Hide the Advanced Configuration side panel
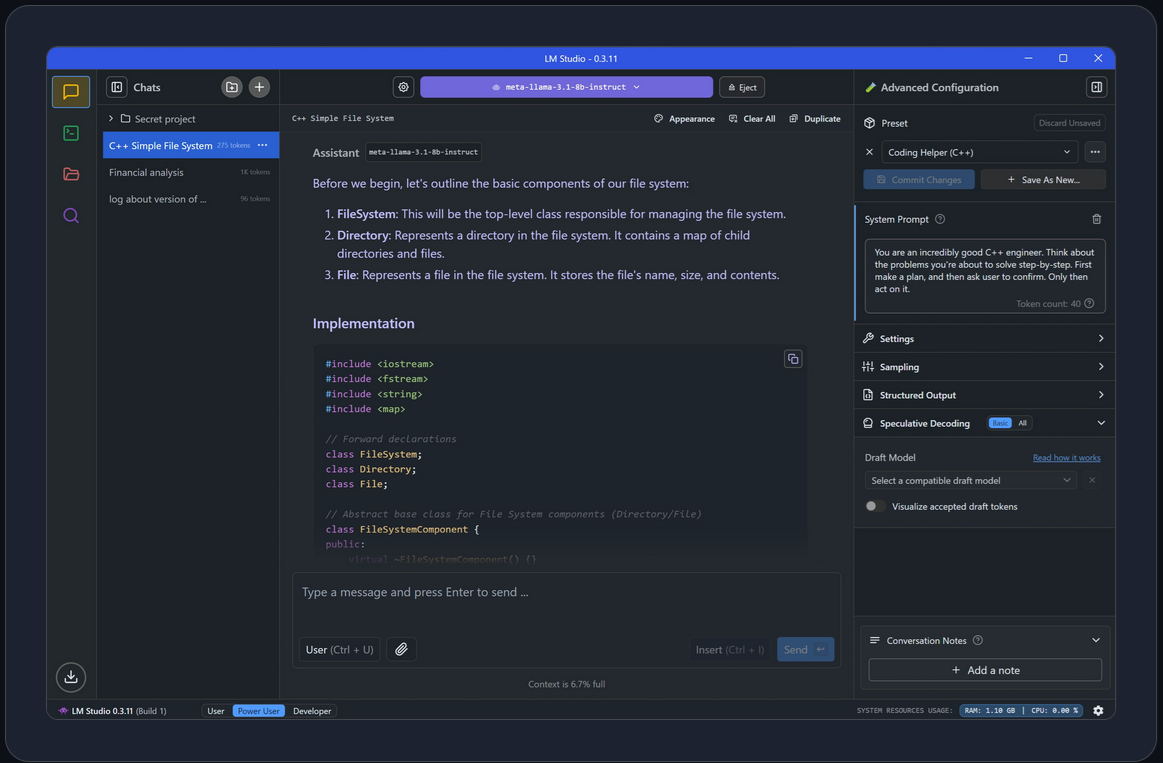The width and height of the screenshot is (1163, 763). (1096, 87)
